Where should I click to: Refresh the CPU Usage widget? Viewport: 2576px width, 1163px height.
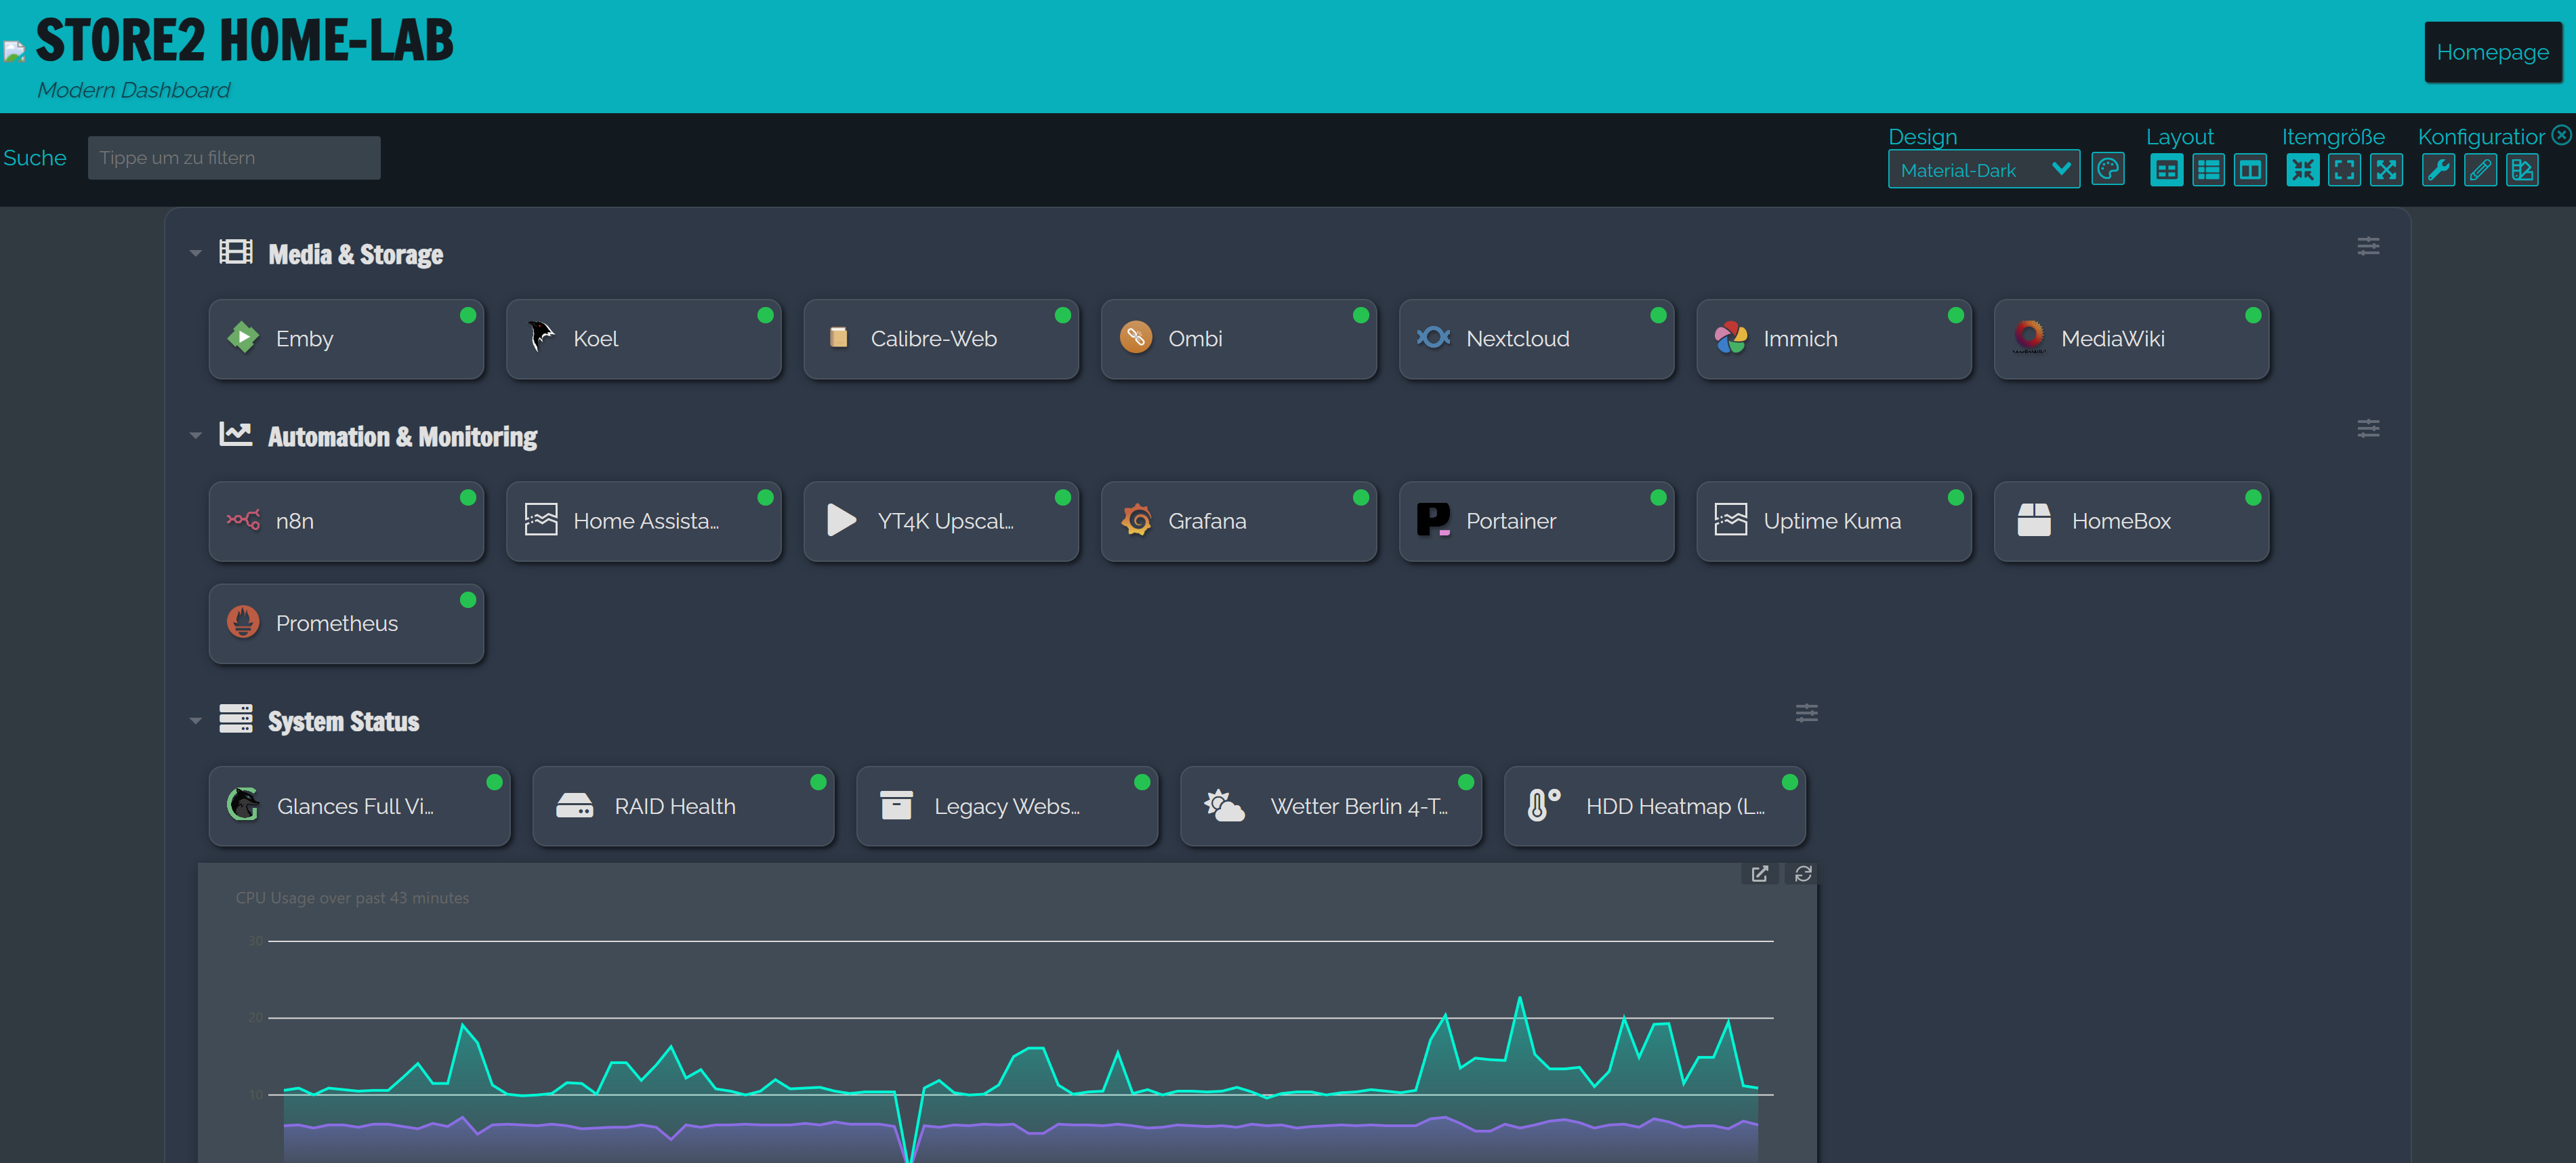tap(1803, 874)
